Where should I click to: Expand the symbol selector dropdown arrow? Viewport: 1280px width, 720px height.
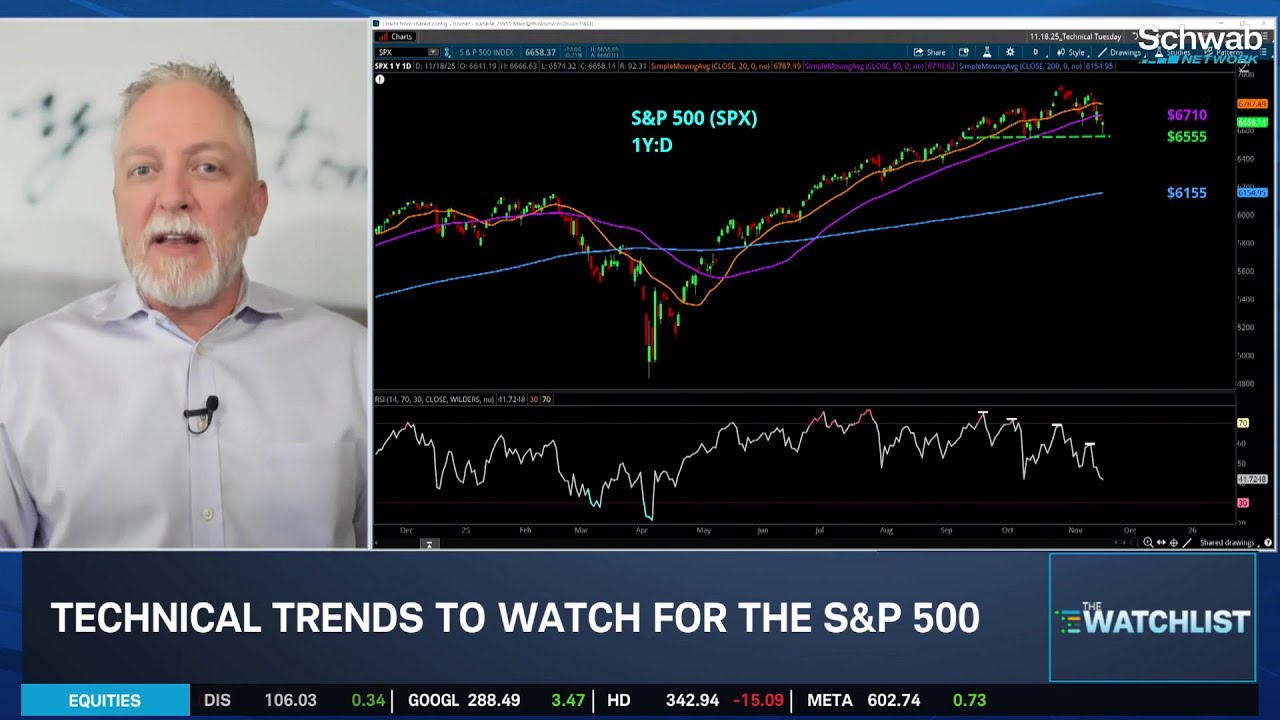pyautogui.click(x=433, y=52)
